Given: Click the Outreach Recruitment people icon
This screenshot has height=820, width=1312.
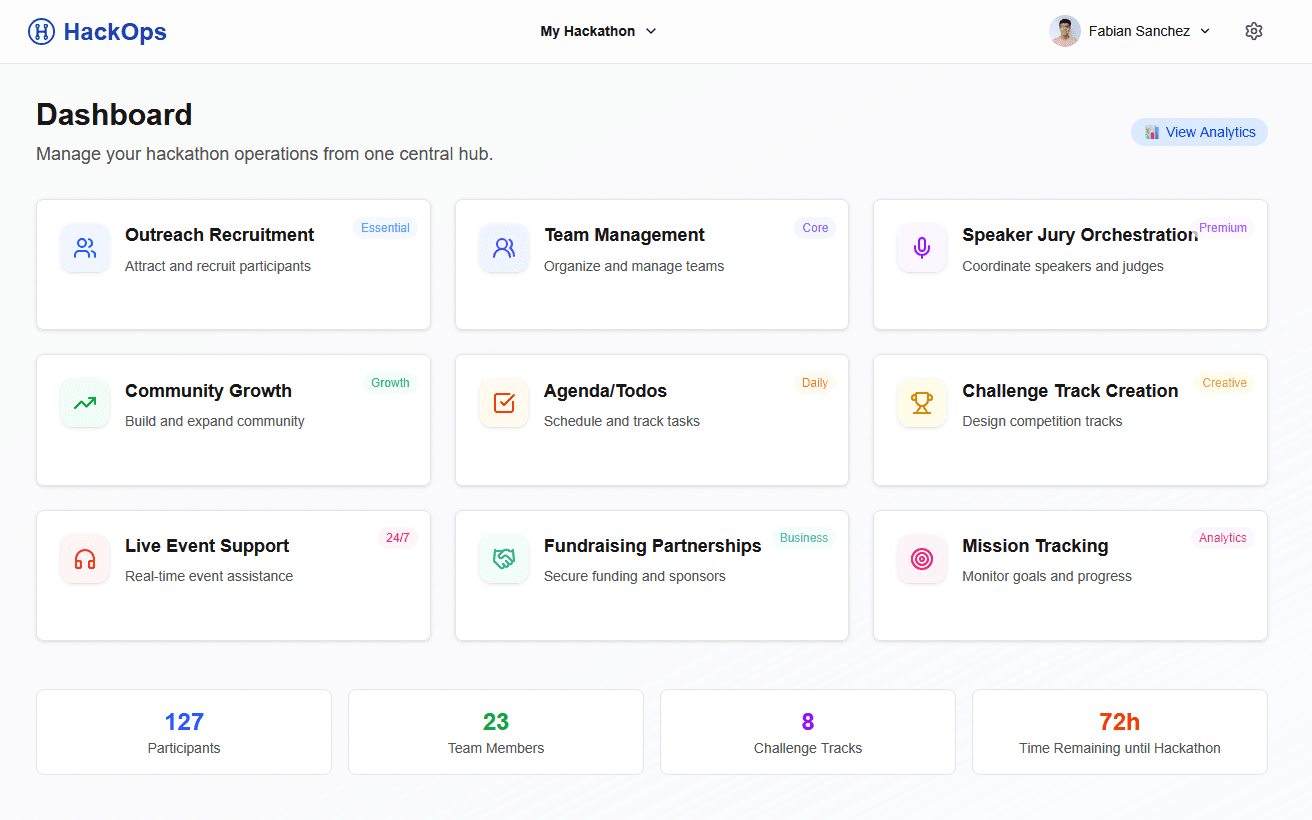Looking at the screenshot, I should 85,248.
